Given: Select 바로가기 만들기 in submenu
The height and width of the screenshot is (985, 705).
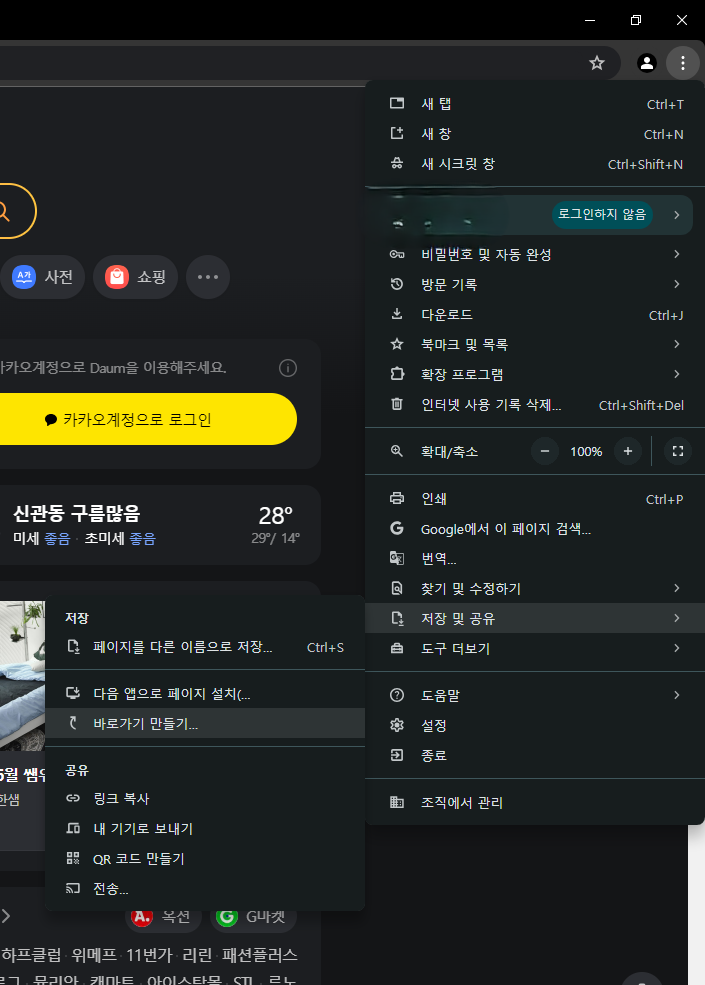Looking at the screenshot, I should pyautogui.click(x=205, y=723).
